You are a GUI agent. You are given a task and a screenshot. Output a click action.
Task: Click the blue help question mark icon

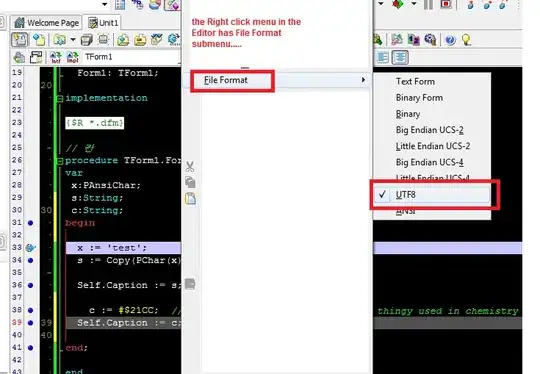(x=450, y=40)
